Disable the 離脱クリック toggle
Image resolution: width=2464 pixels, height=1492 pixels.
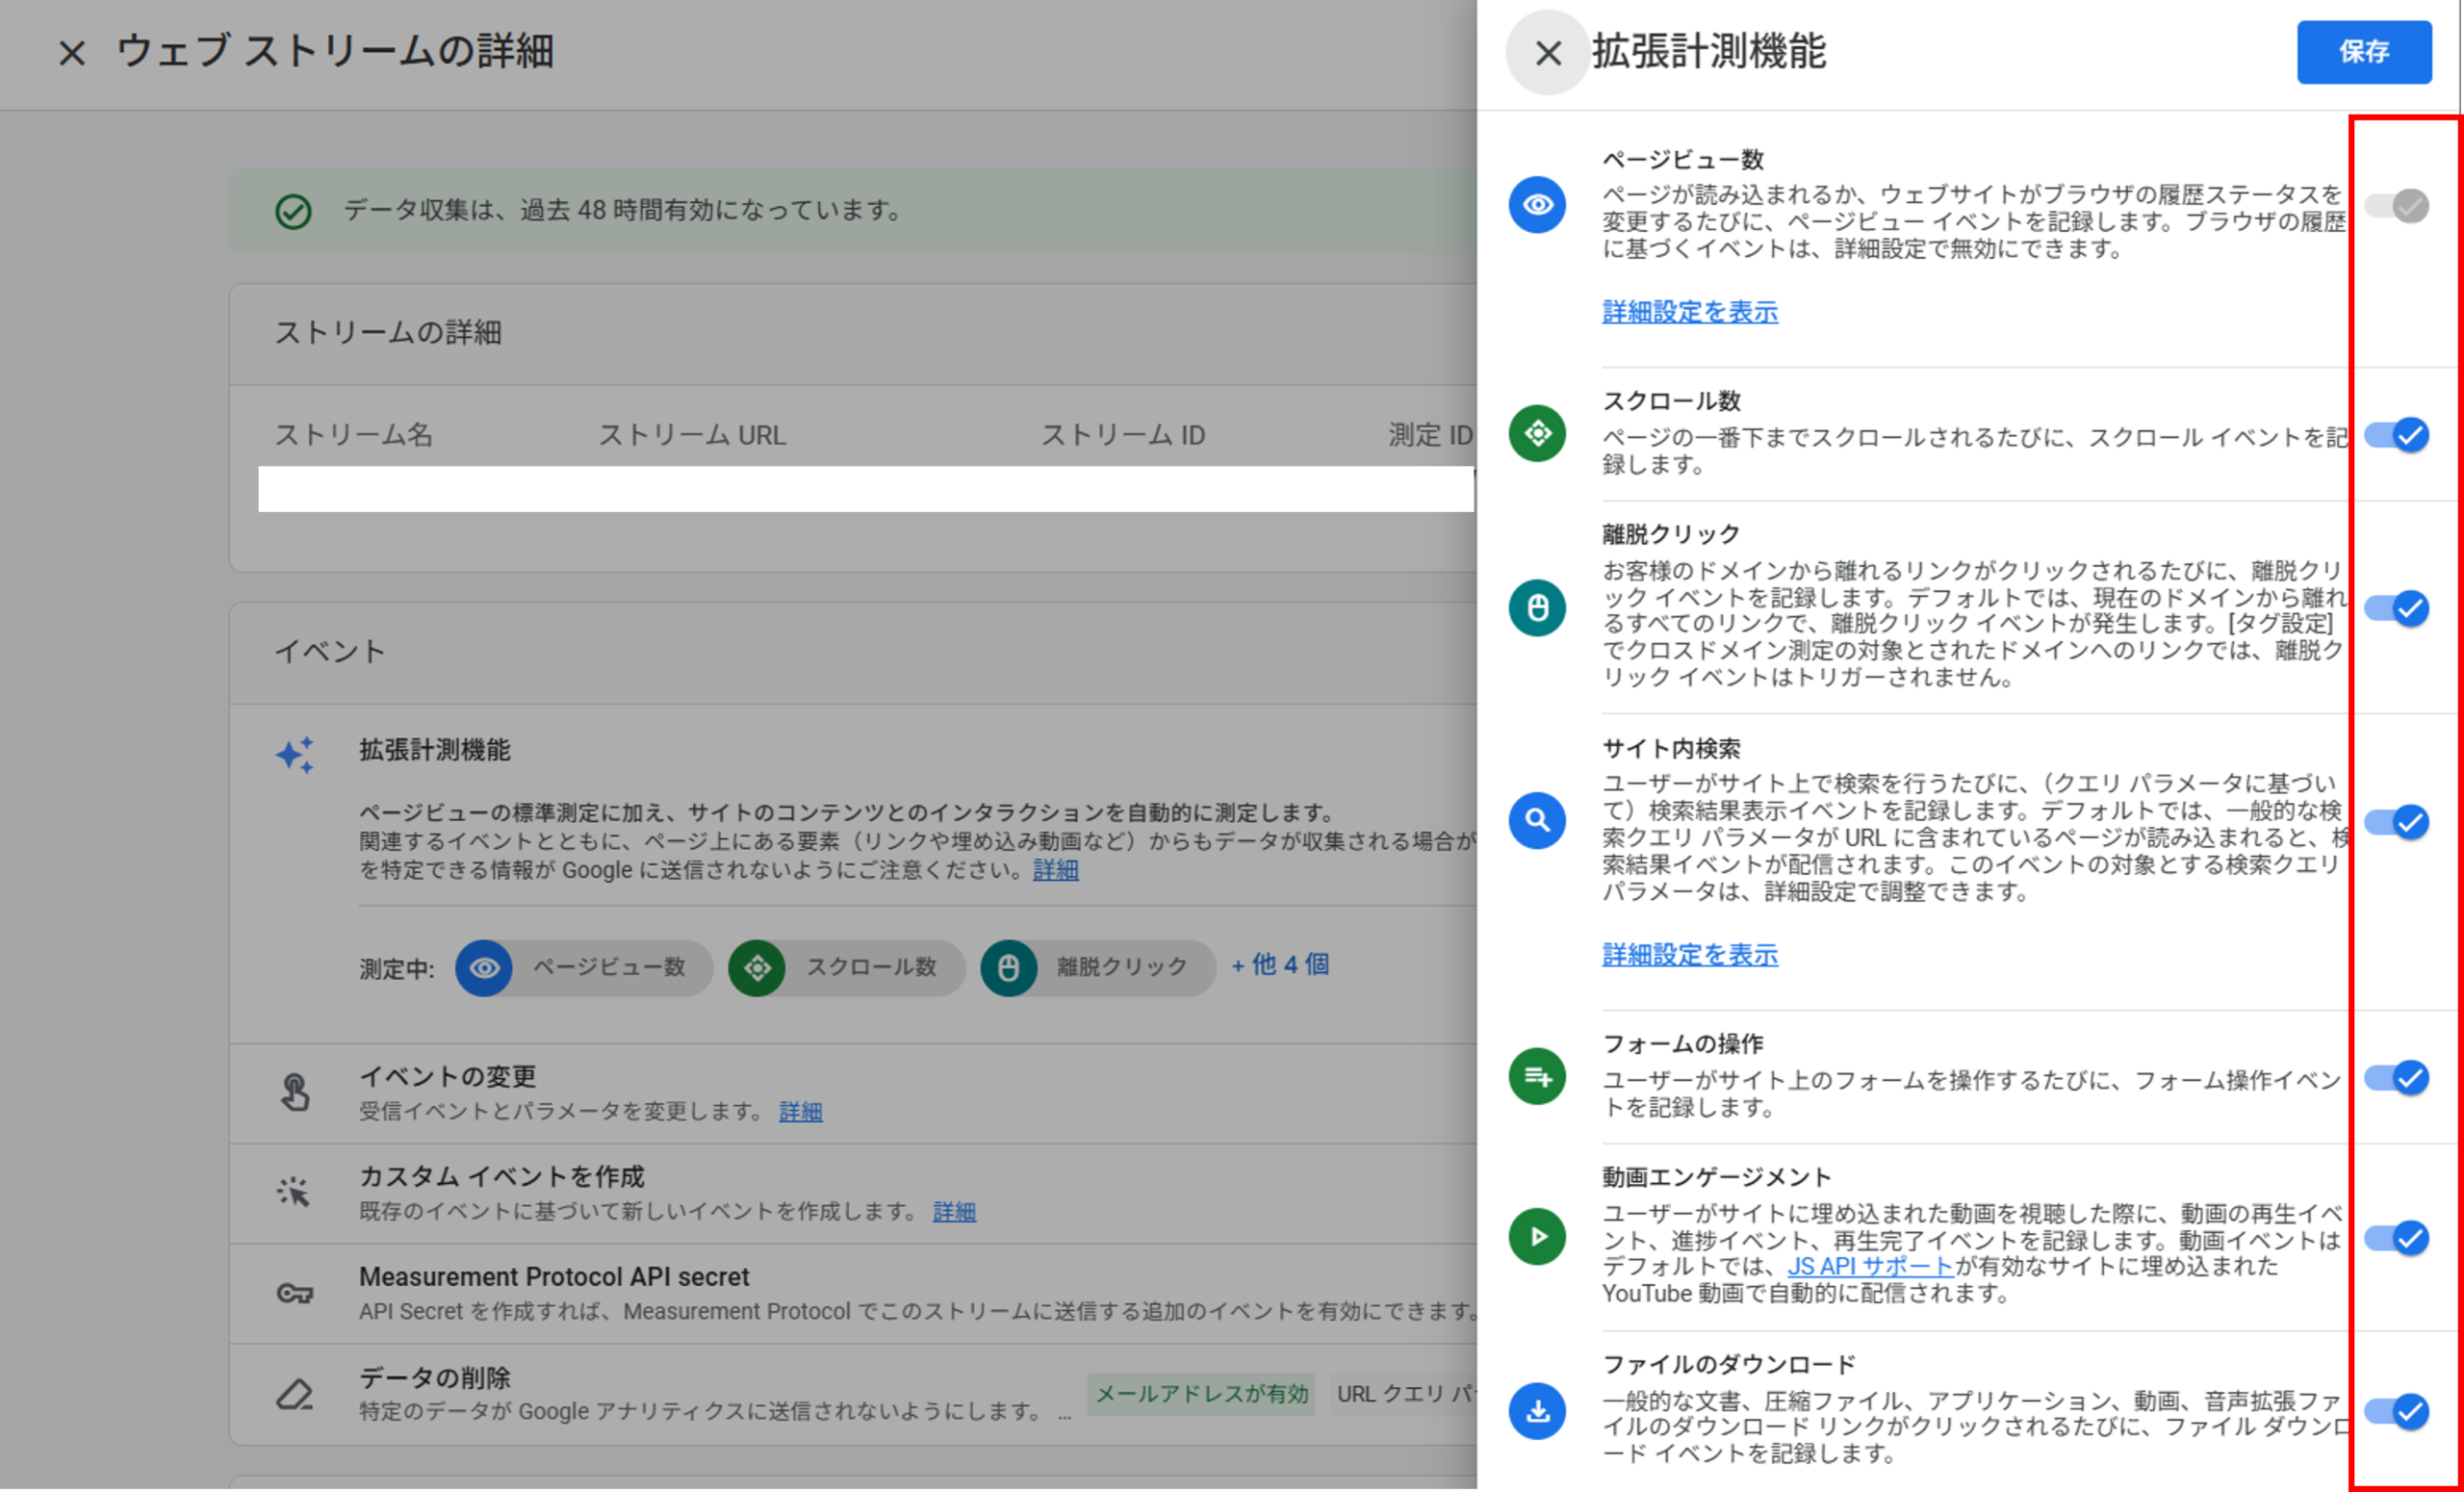2398,608
